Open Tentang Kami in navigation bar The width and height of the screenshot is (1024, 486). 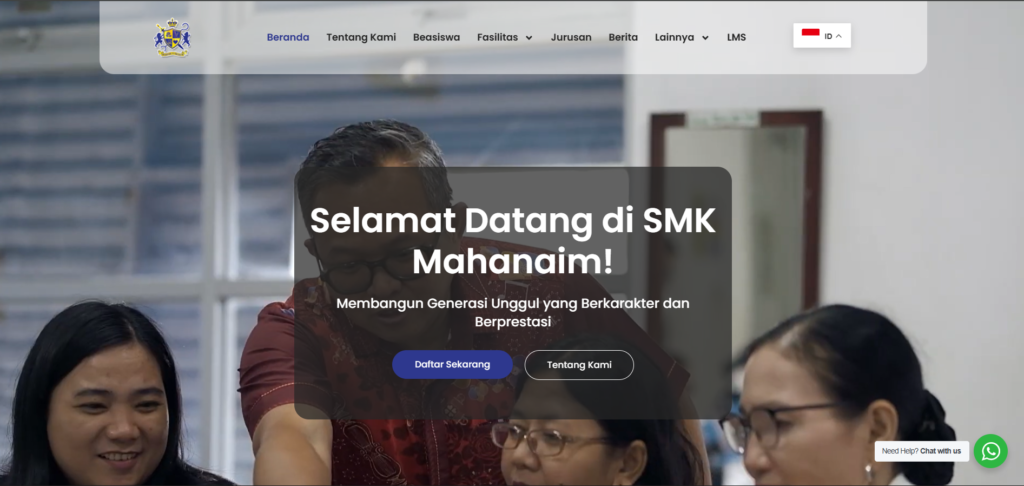click(x=361, y=37)
